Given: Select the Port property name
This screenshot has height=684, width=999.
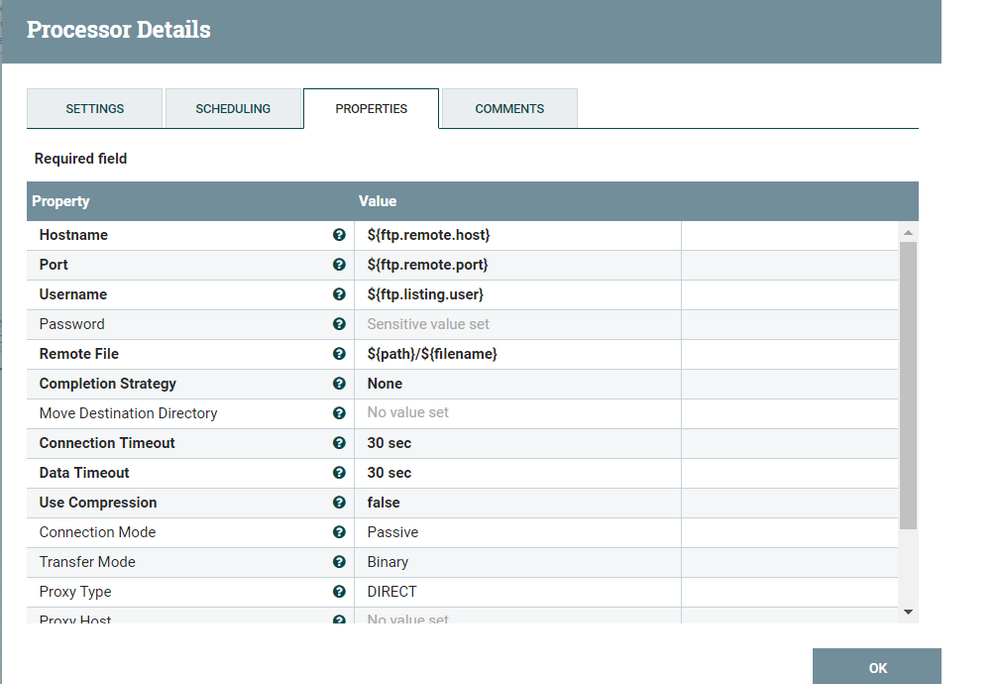Looking at the screenshot, I should point(54,264).
